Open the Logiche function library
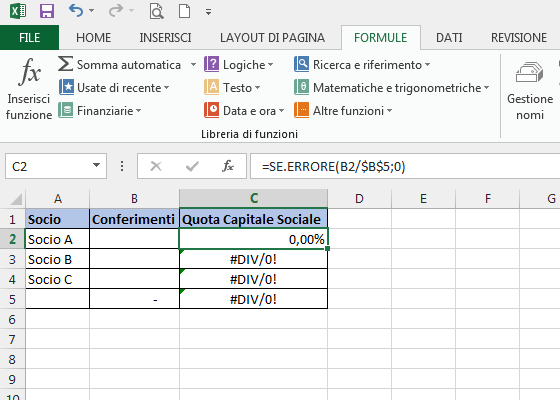The image size is (560, 400). (239, 65)
